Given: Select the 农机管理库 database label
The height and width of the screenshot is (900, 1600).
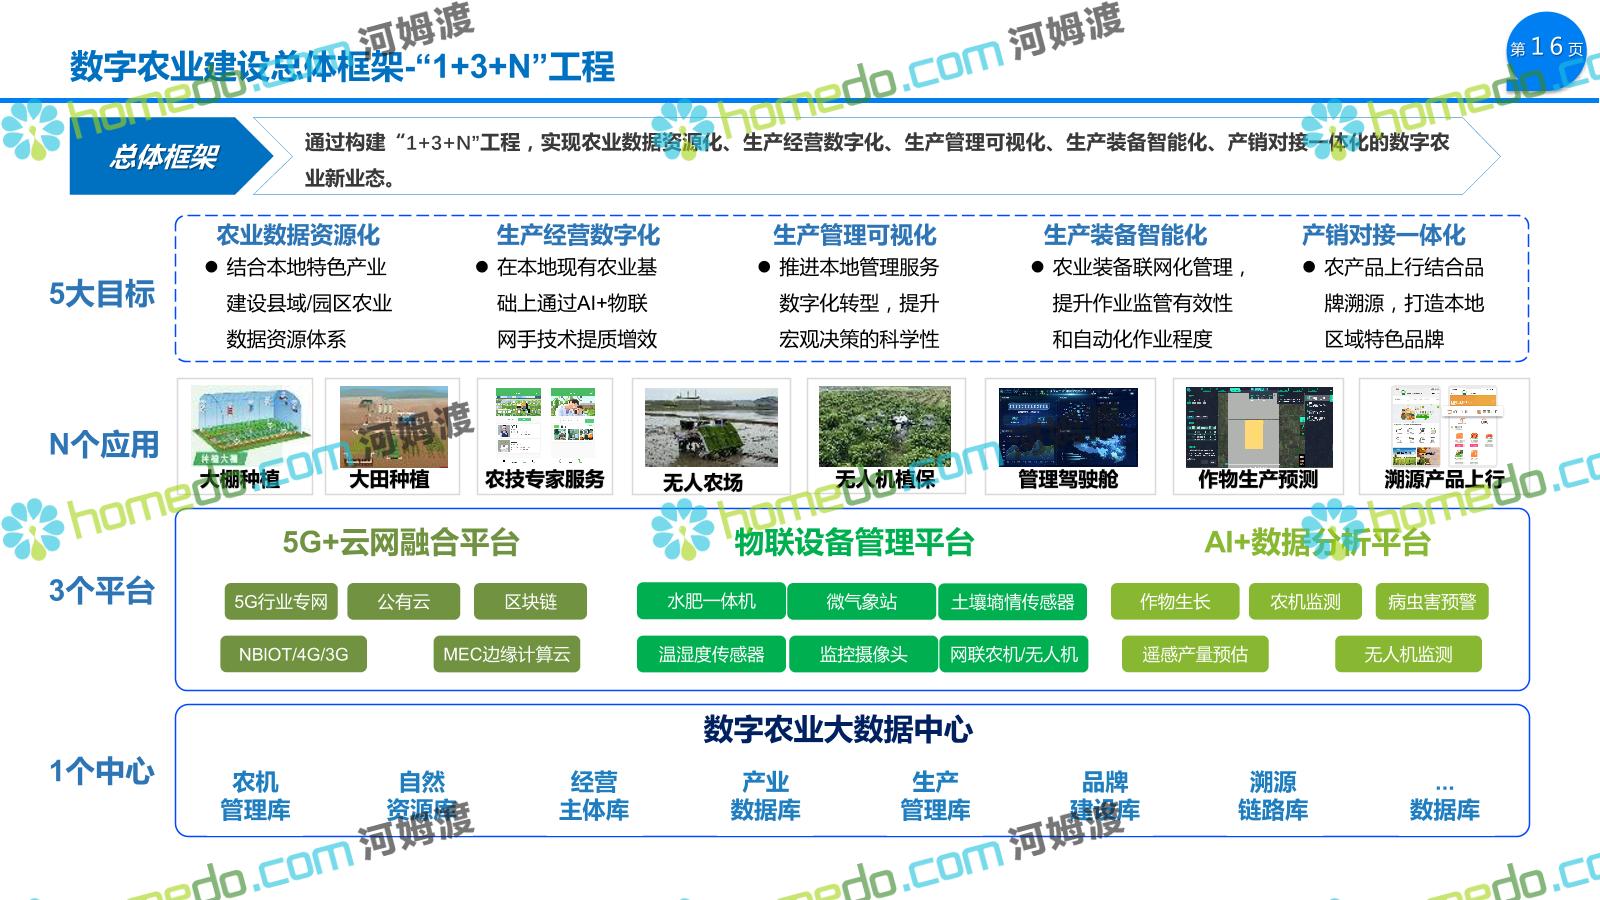Looking at the screenshot, I should pyautogui.click(x=255, y=796).
